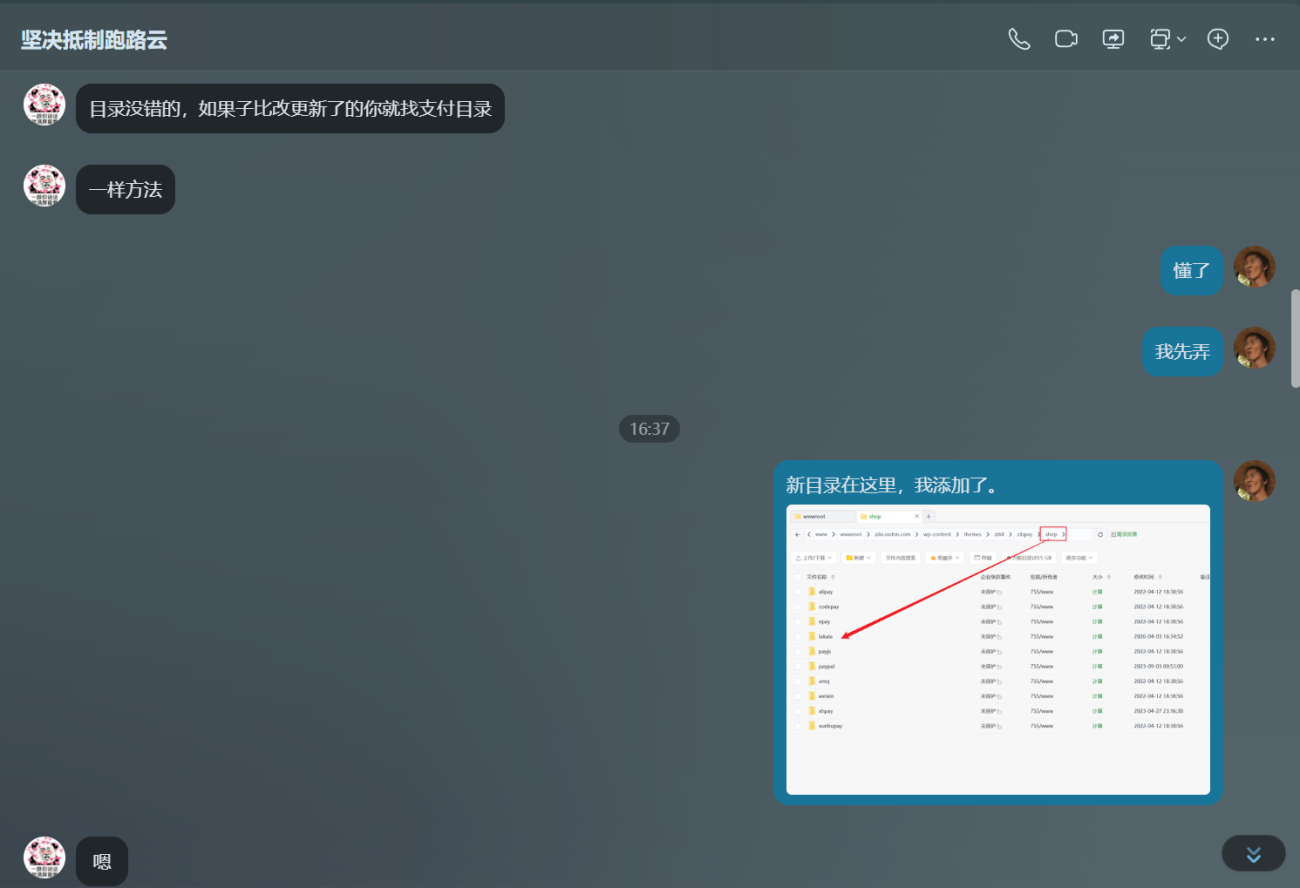Click the 新目录在这里，我添加了 caption text
1300x888 pixels.
[892, 485]
